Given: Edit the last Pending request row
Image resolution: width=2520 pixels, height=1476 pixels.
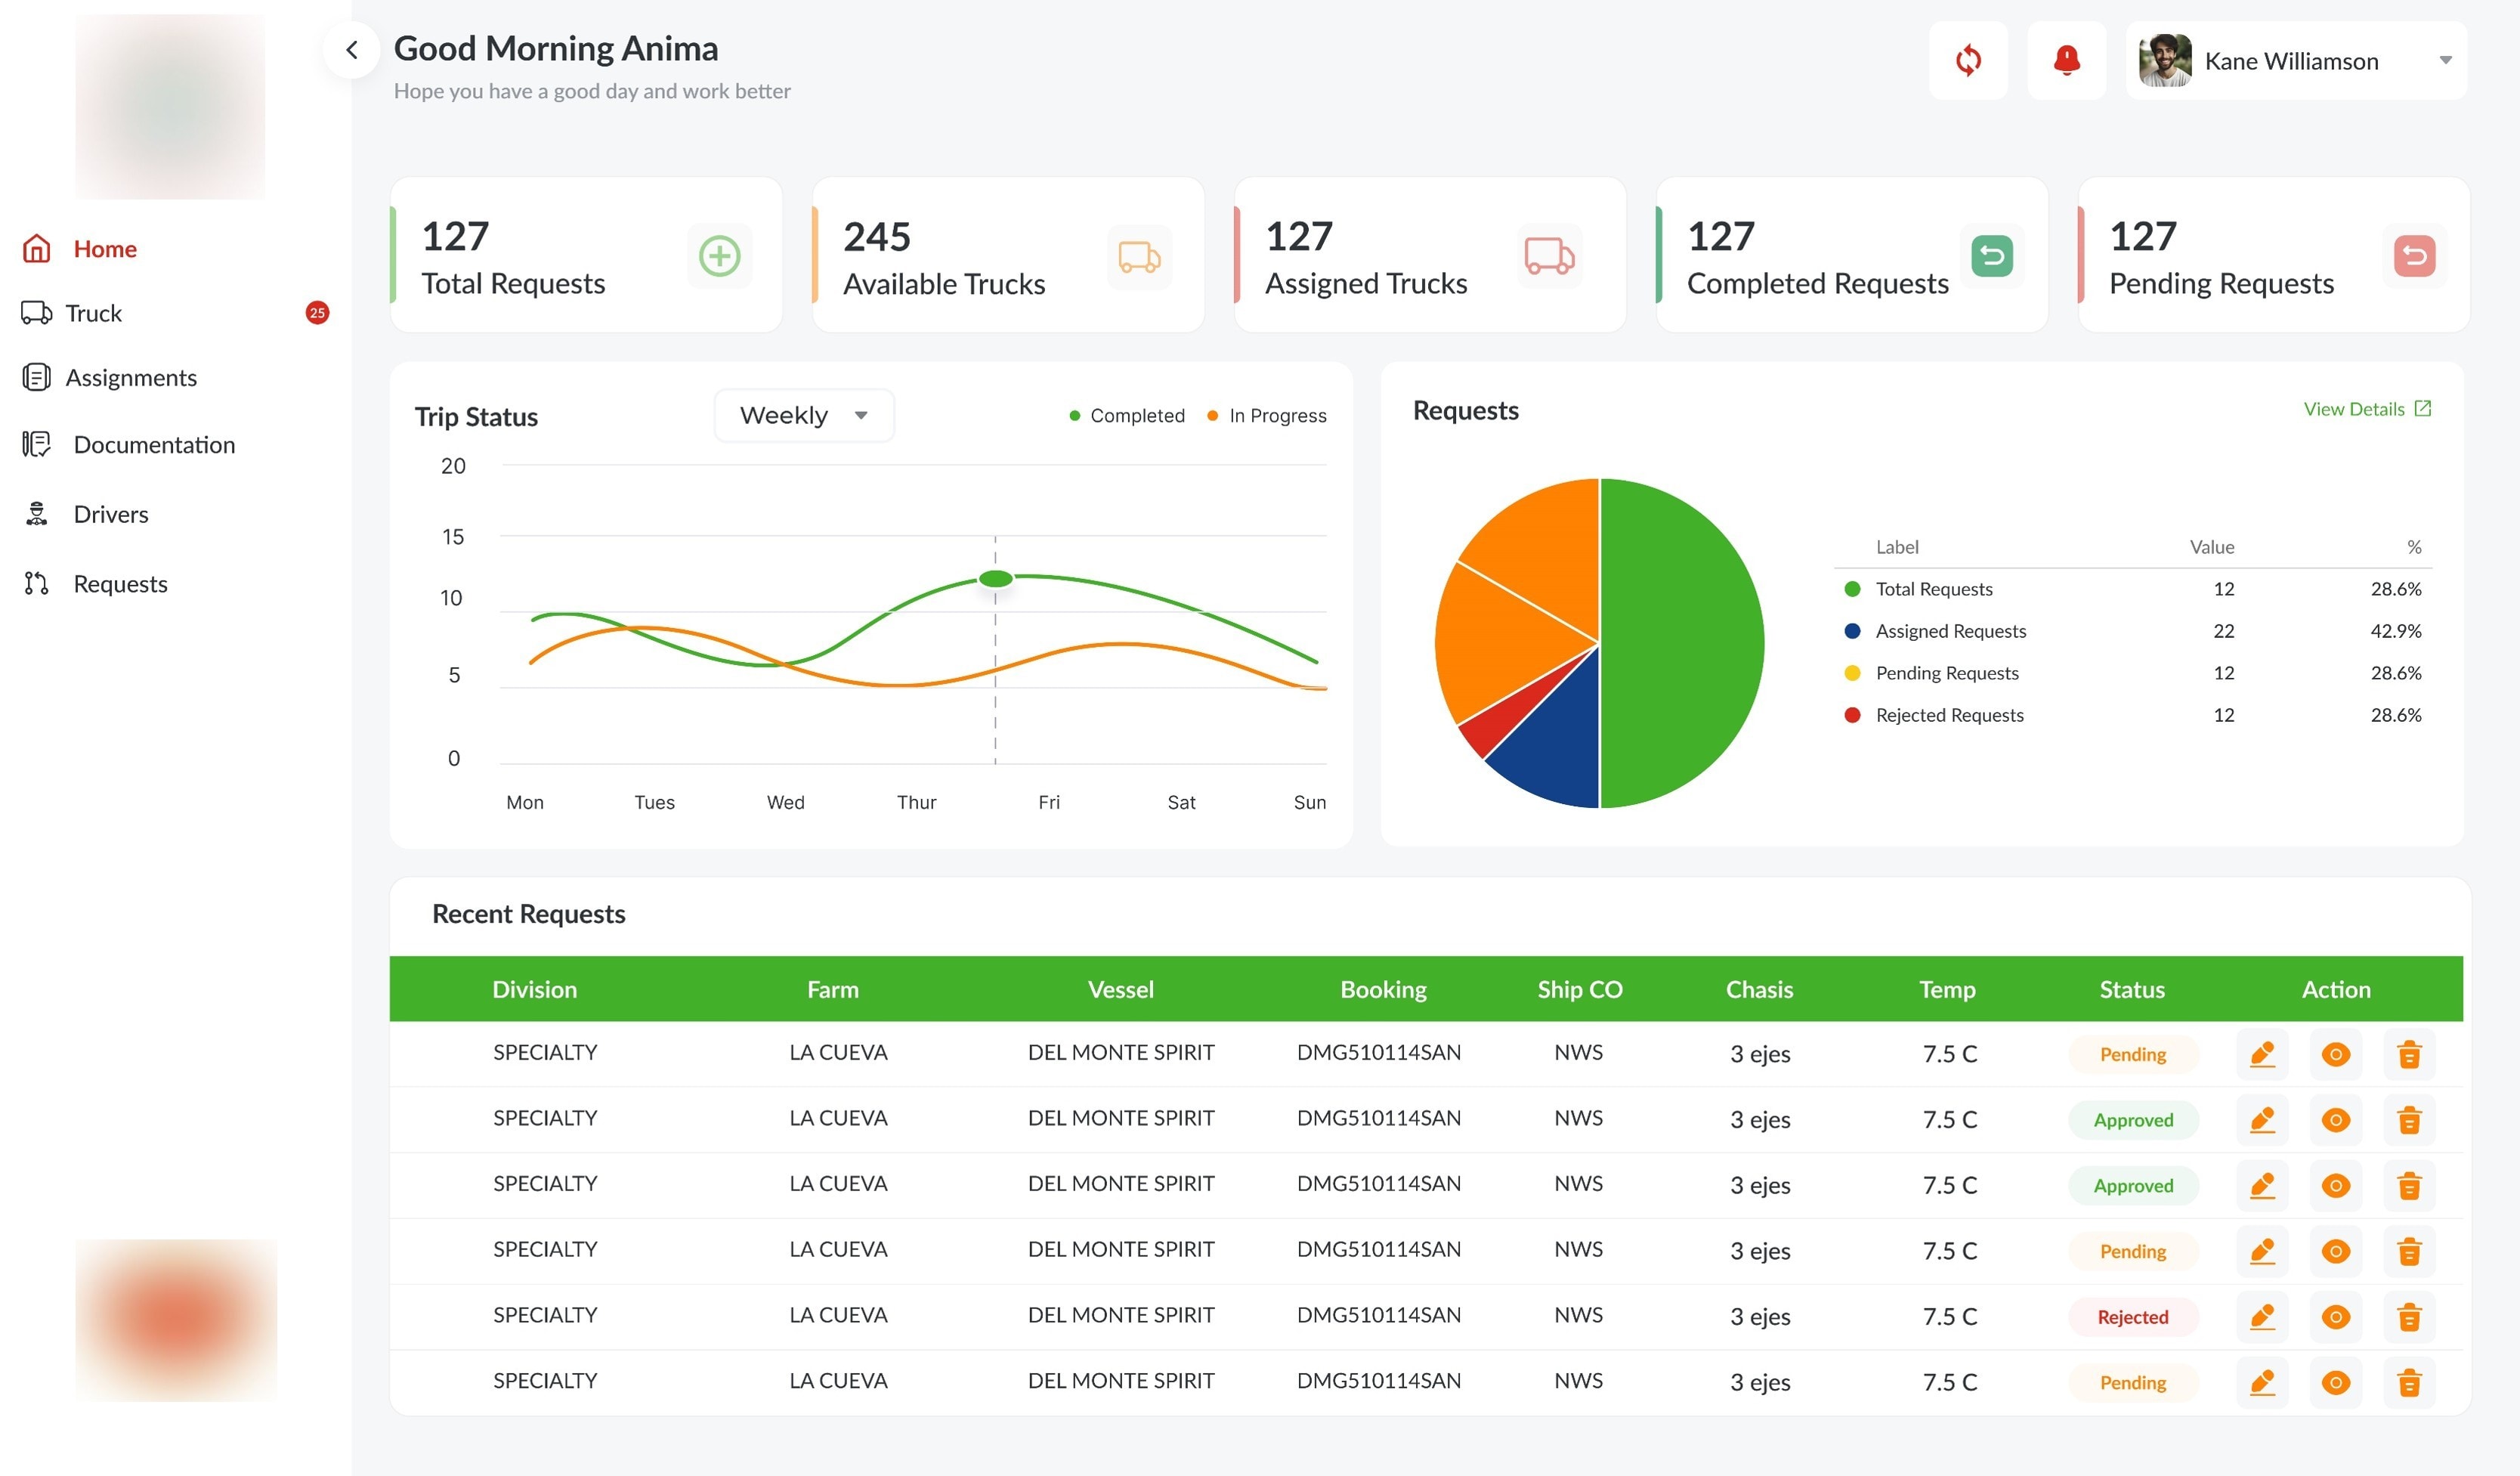Looking at the screenshot, I should click(x=2262, y=1383).
